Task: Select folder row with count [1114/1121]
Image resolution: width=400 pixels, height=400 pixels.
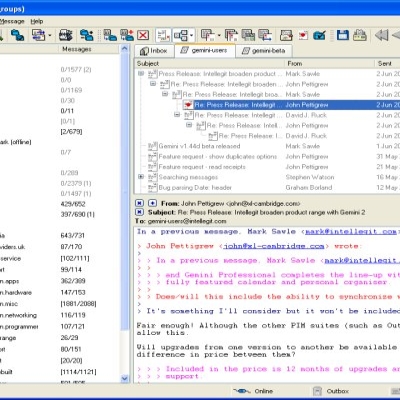Action: (59, 372)
